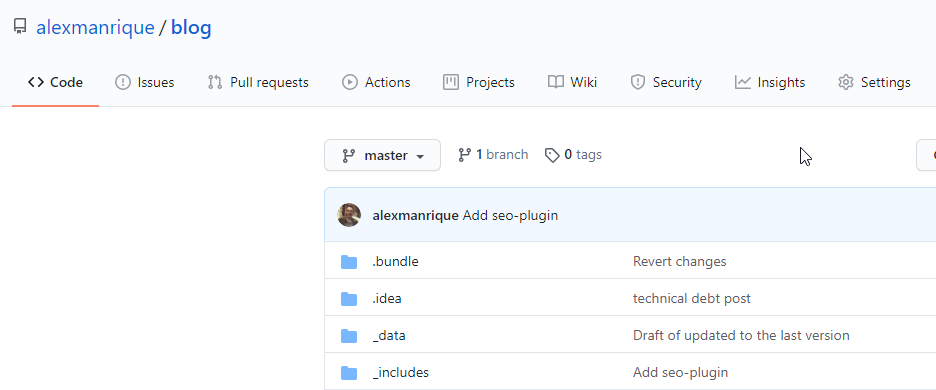The image size is (936, 390).
Task: Open the Wiki tab
Action: (x=572, y=82)
